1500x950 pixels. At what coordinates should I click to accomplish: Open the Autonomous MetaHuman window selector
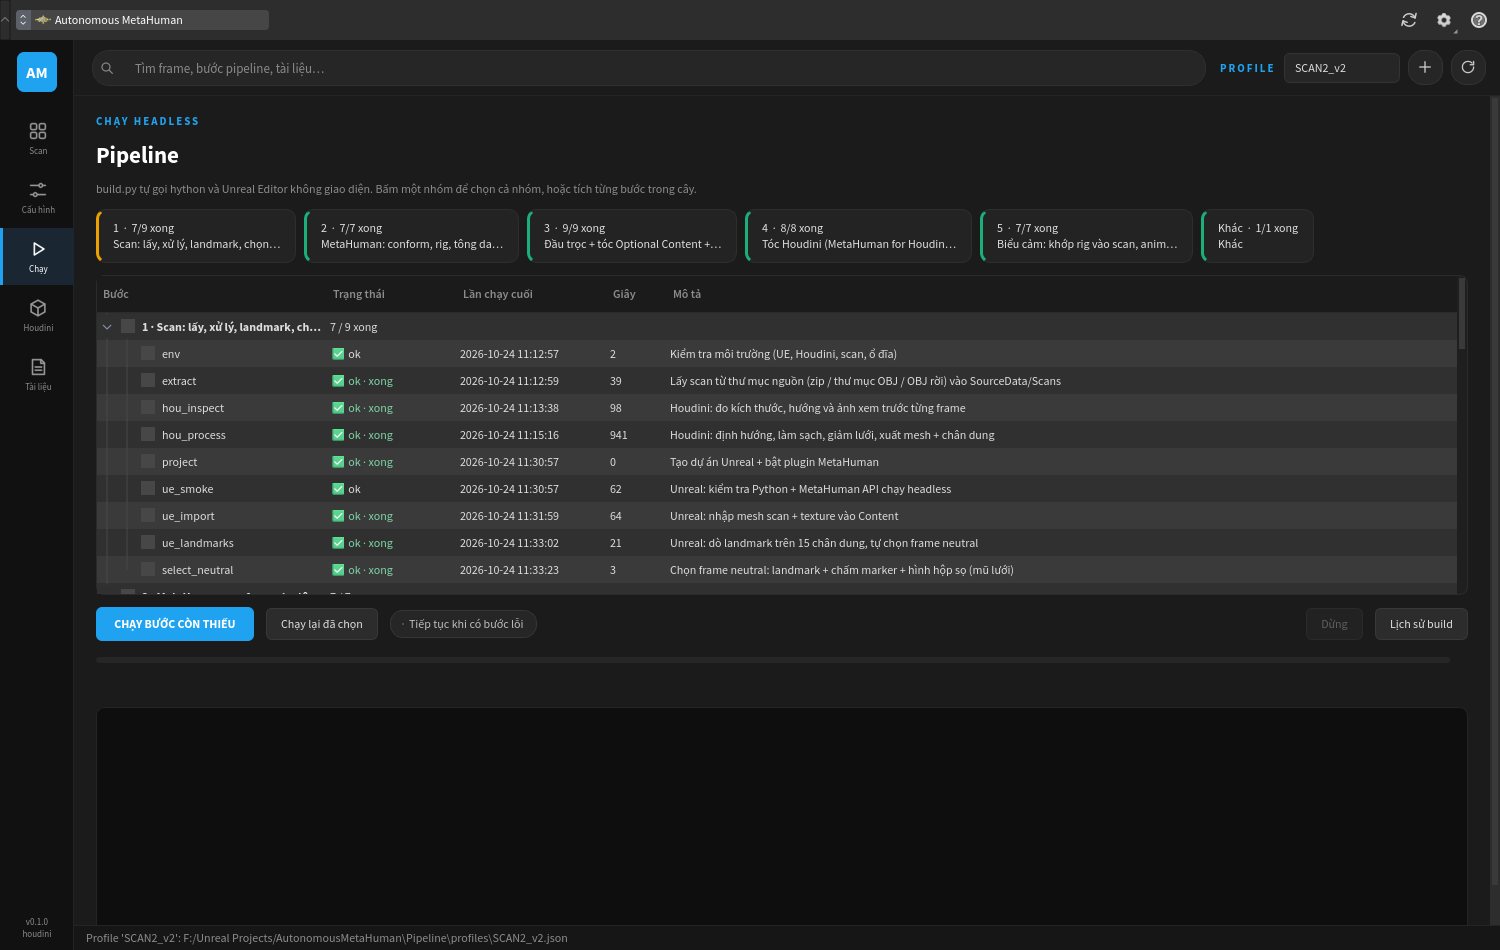click(142, 20)
